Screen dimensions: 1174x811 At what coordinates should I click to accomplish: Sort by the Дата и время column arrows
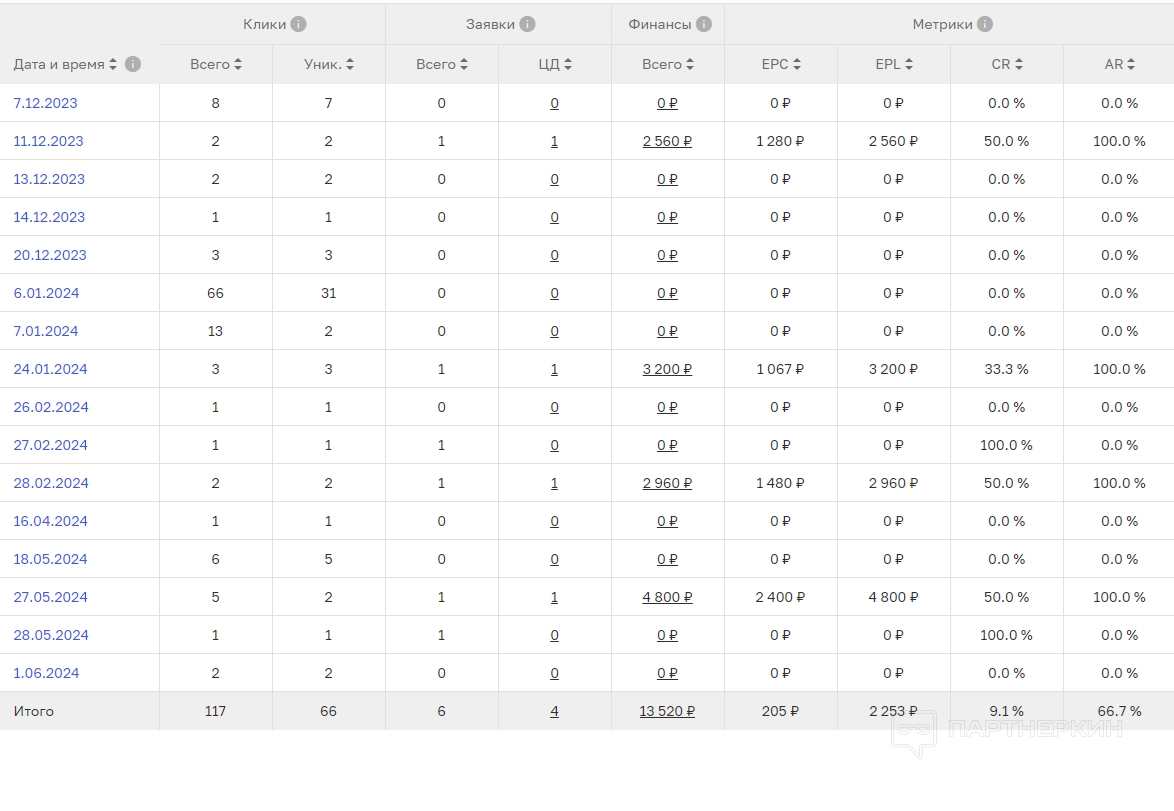coord(113,64)
